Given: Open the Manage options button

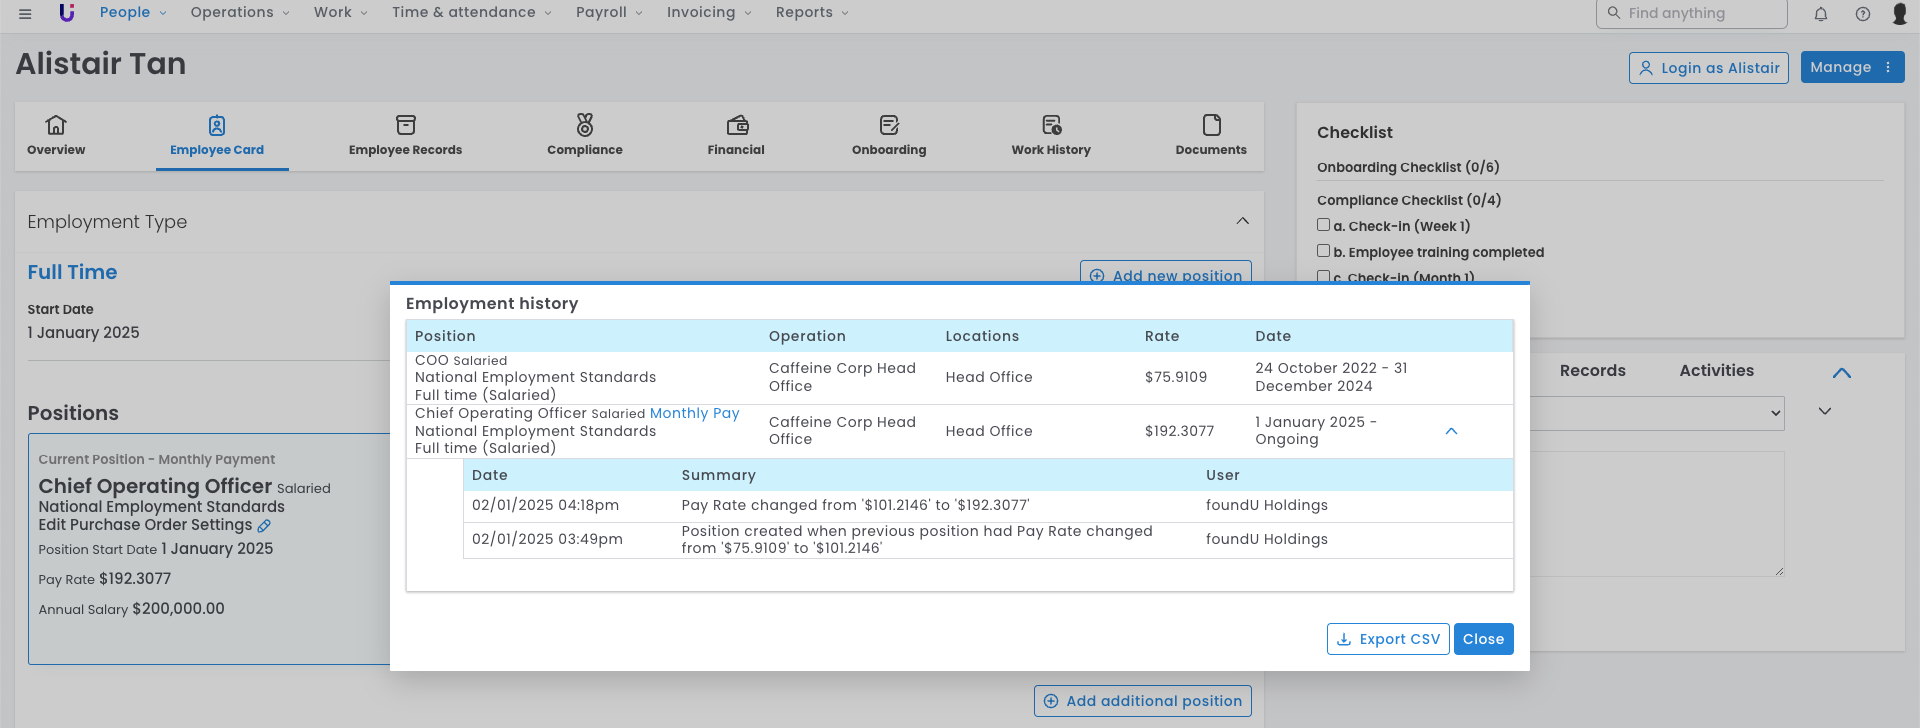Looking at the screenshot, I should [1851, 67].
